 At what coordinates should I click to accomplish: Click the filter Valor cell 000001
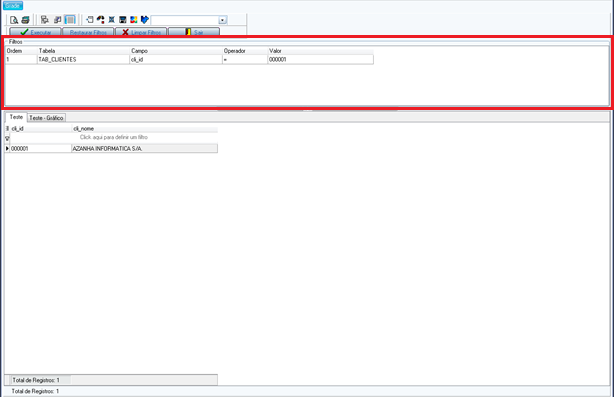(321, 59)
